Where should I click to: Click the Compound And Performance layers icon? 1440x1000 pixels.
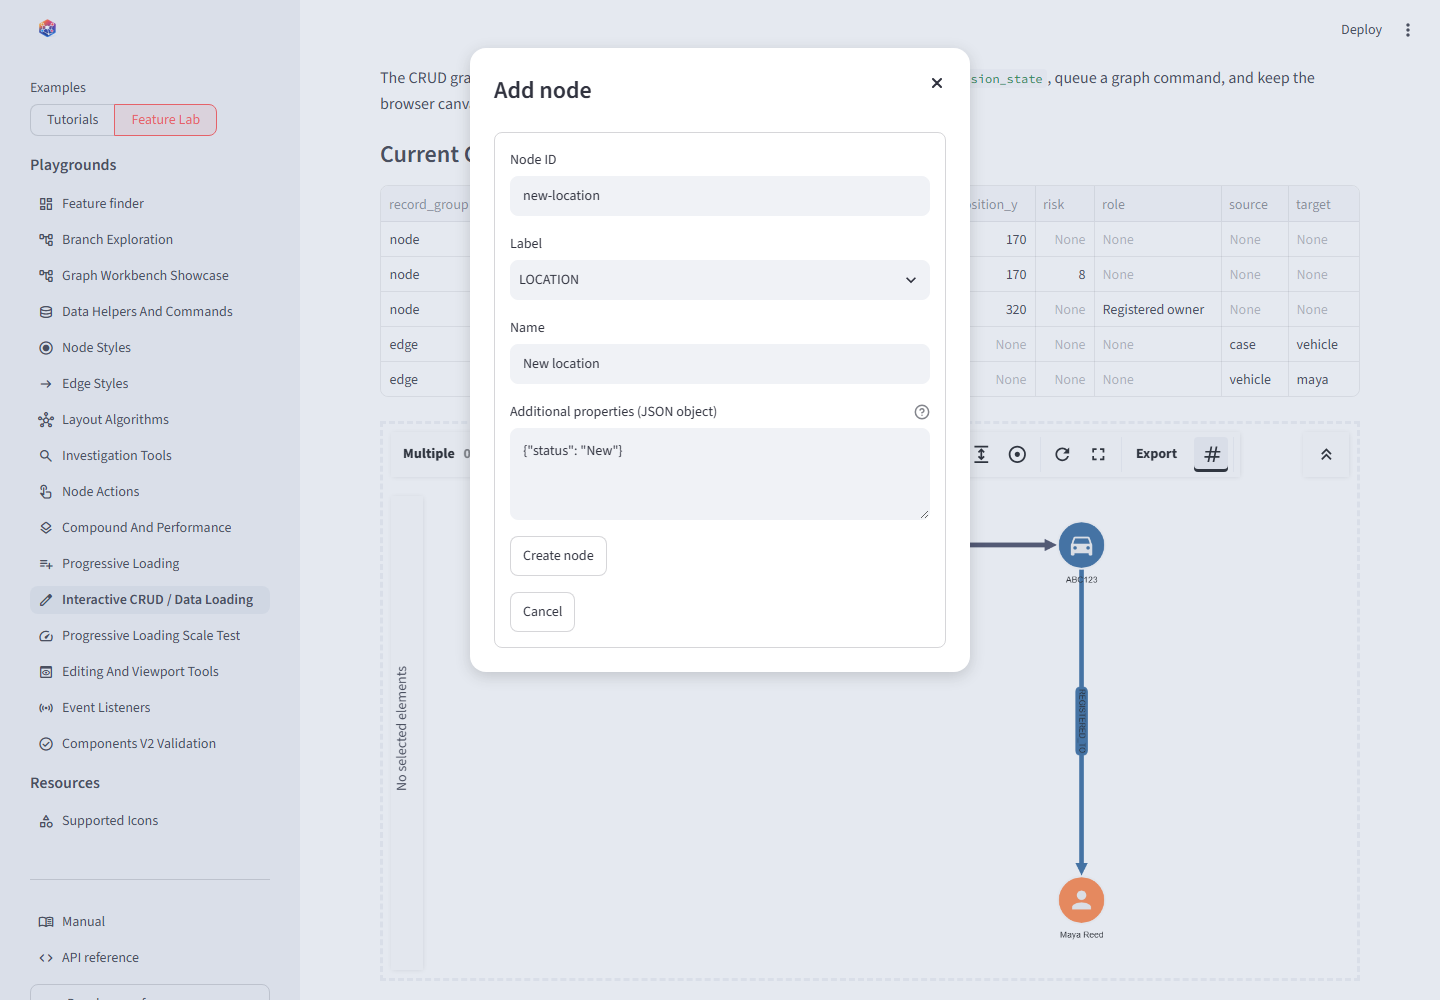click(x=46, y=528)
